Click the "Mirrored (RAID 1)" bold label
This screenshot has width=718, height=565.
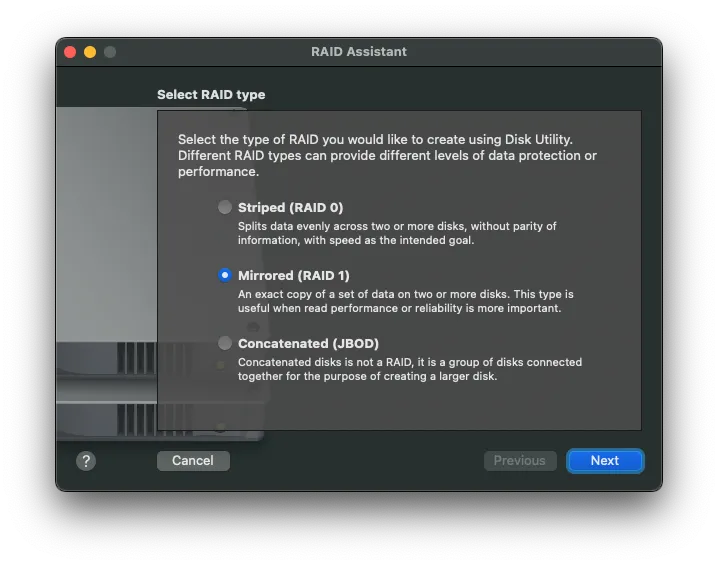click(x=293, y=275)
